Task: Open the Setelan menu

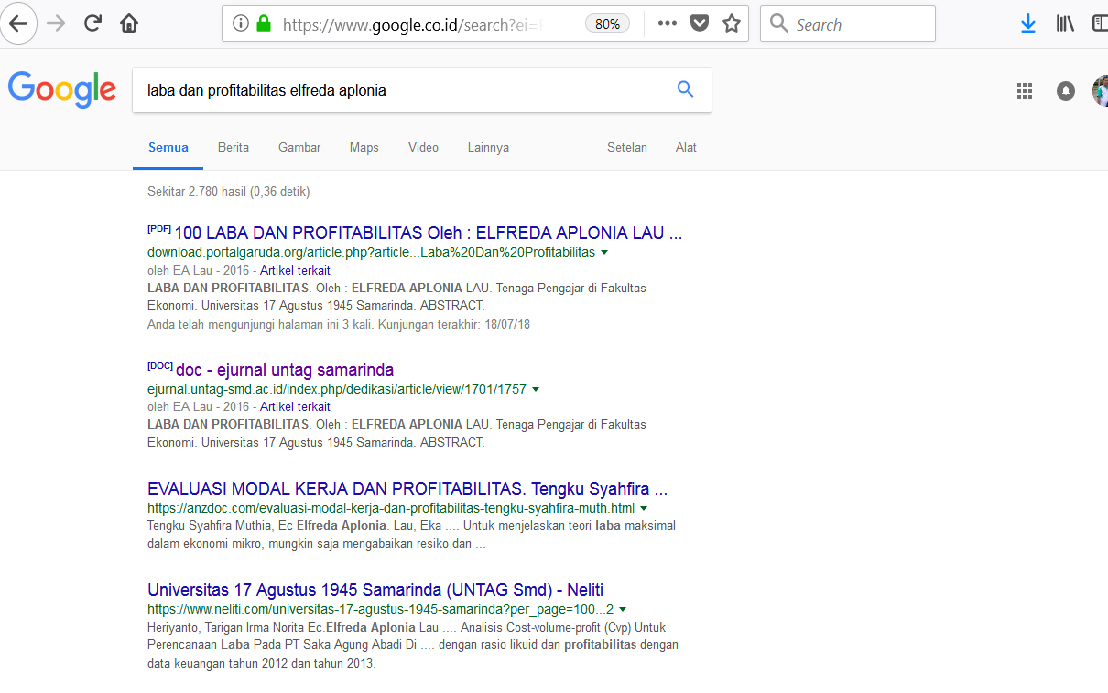Action: [x=626, y=148]
